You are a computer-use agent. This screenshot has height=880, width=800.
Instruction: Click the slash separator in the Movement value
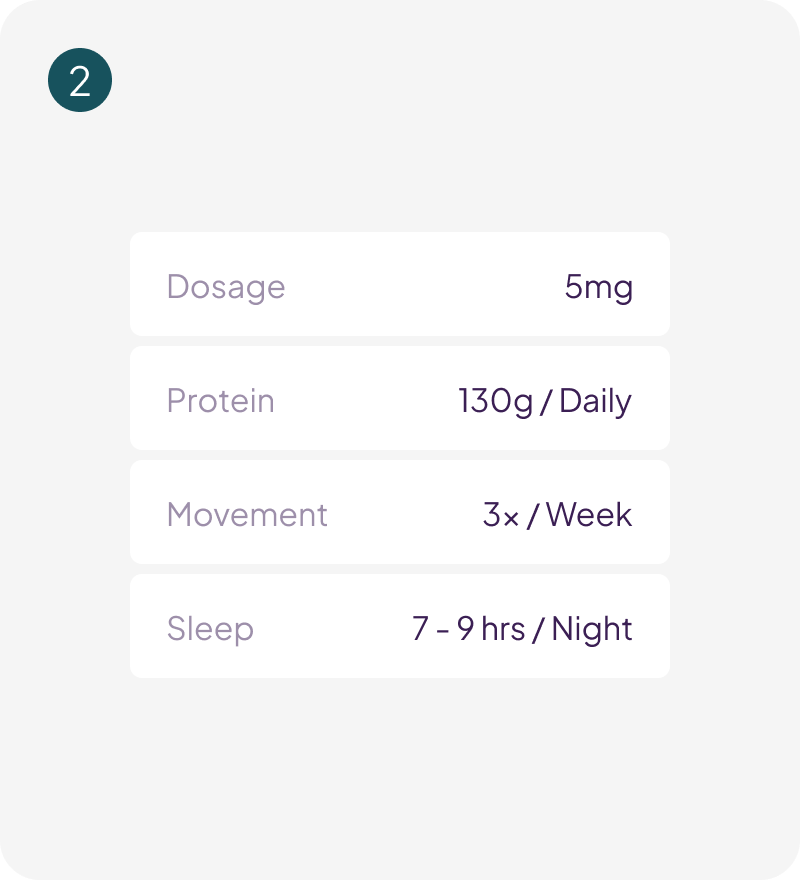[533, 516]
